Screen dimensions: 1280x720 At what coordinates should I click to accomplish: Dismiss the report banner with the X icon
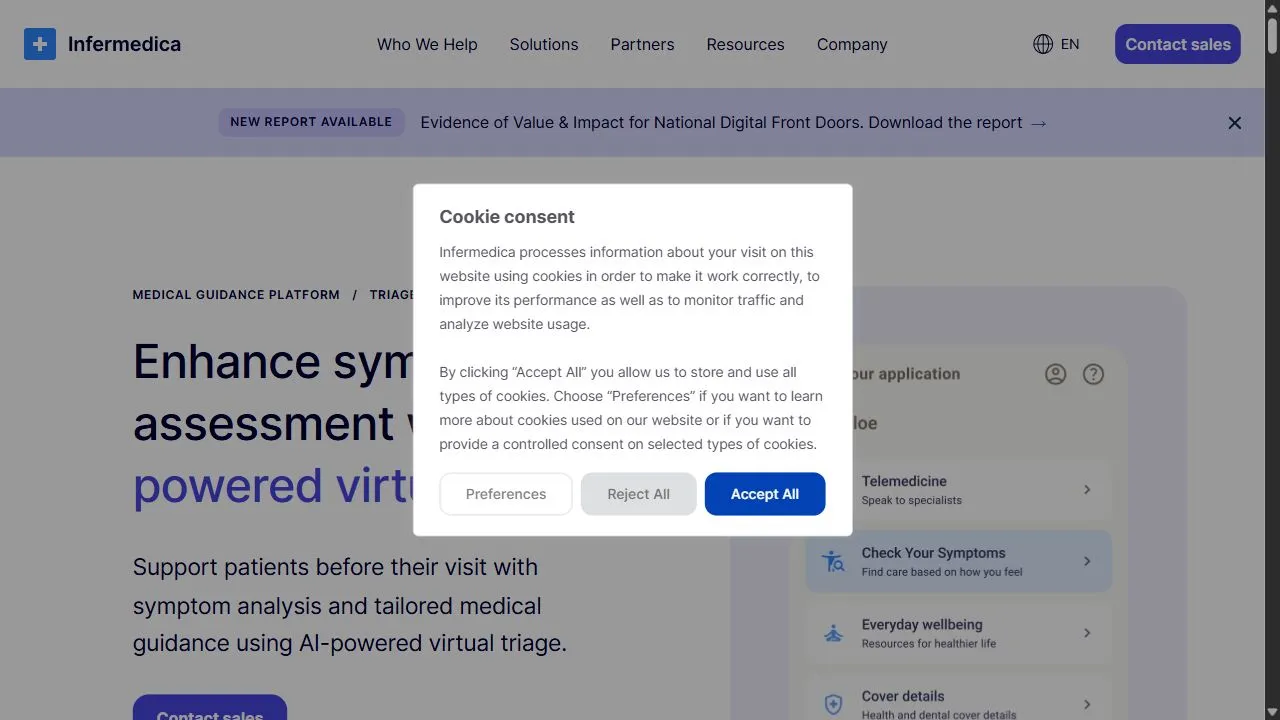tap(1235, 123)
